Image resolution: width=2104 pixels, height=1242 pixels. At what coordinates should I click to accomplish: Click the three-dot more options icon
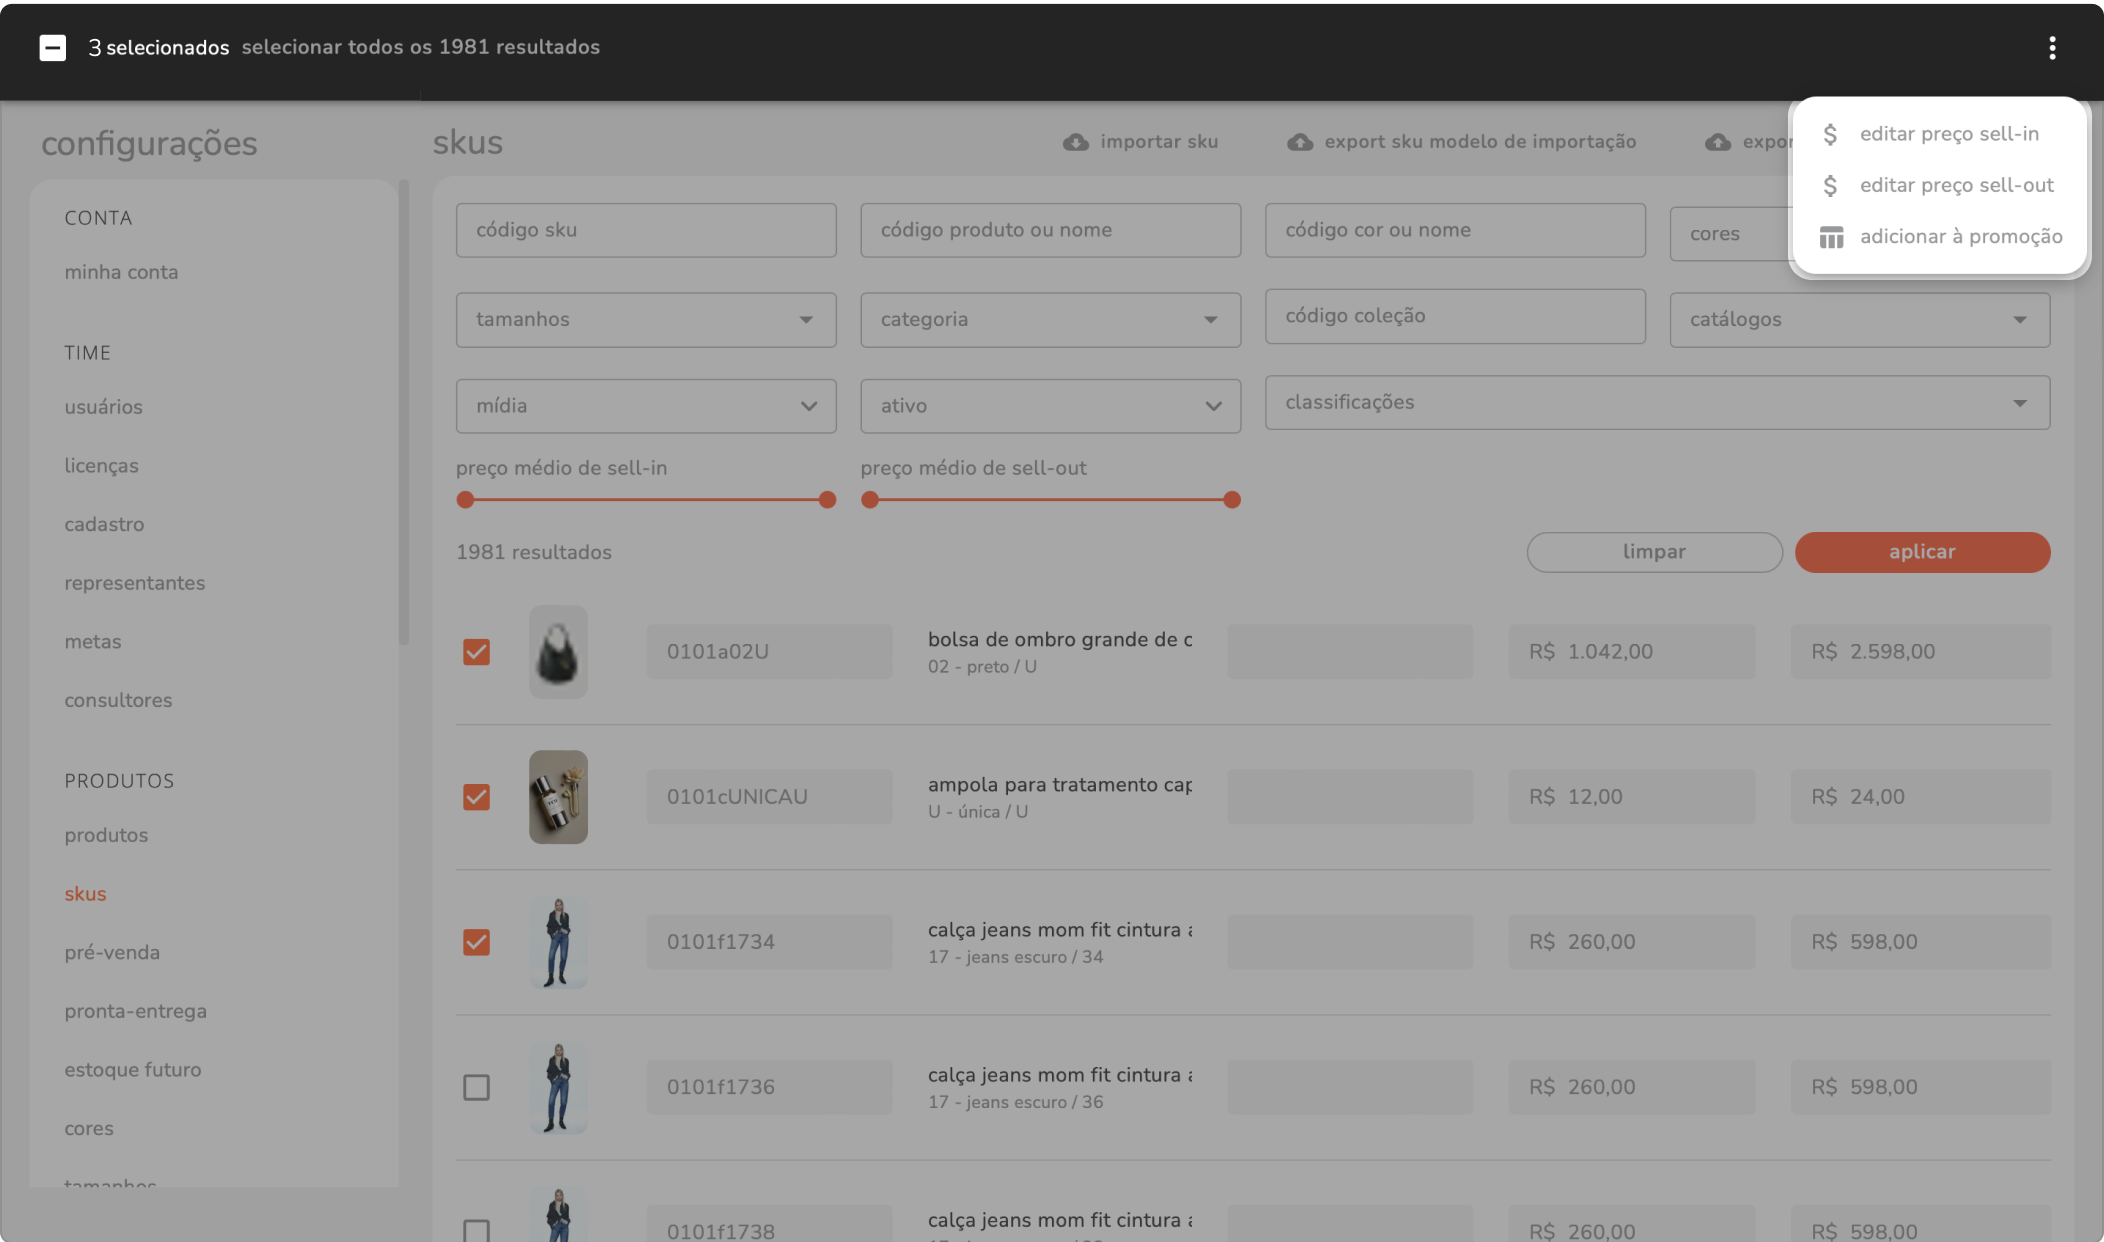tap(2051, 48)
